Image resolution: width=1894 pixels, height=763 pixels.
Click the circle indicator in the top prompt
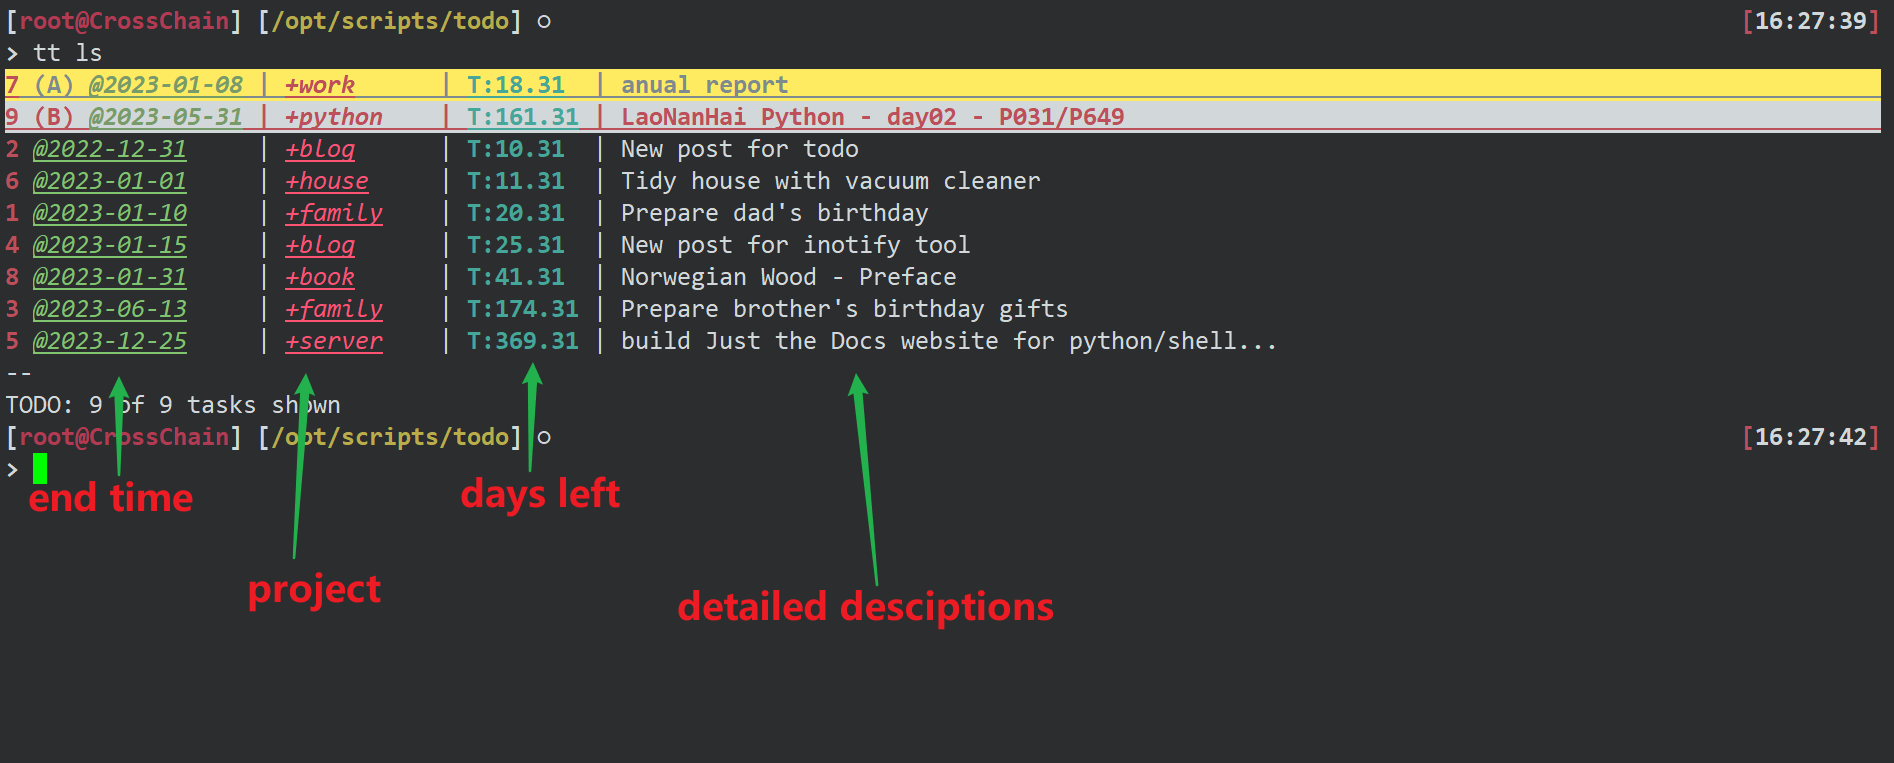coord(544,21)
